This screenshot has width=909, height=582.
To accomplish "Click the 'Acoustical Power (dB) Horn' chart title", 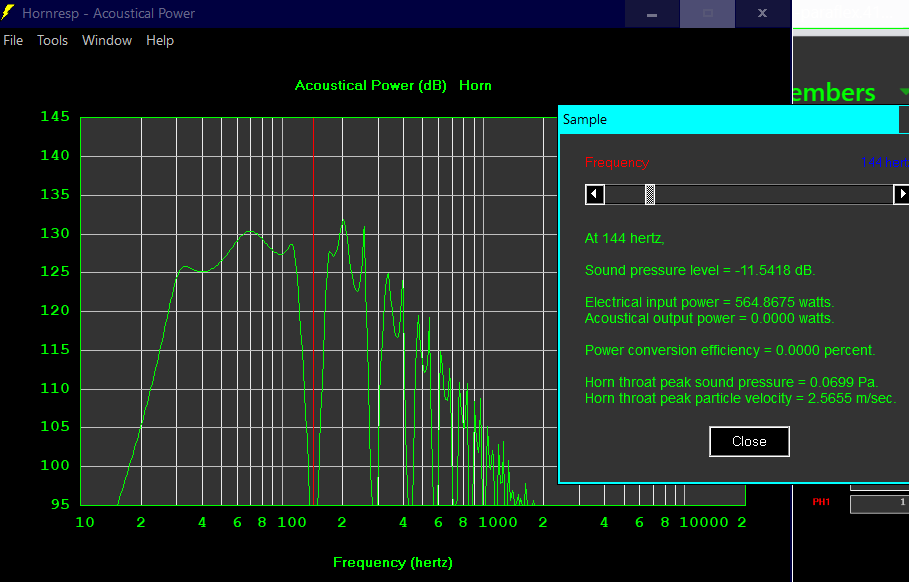I will click(x=393, y=86).
